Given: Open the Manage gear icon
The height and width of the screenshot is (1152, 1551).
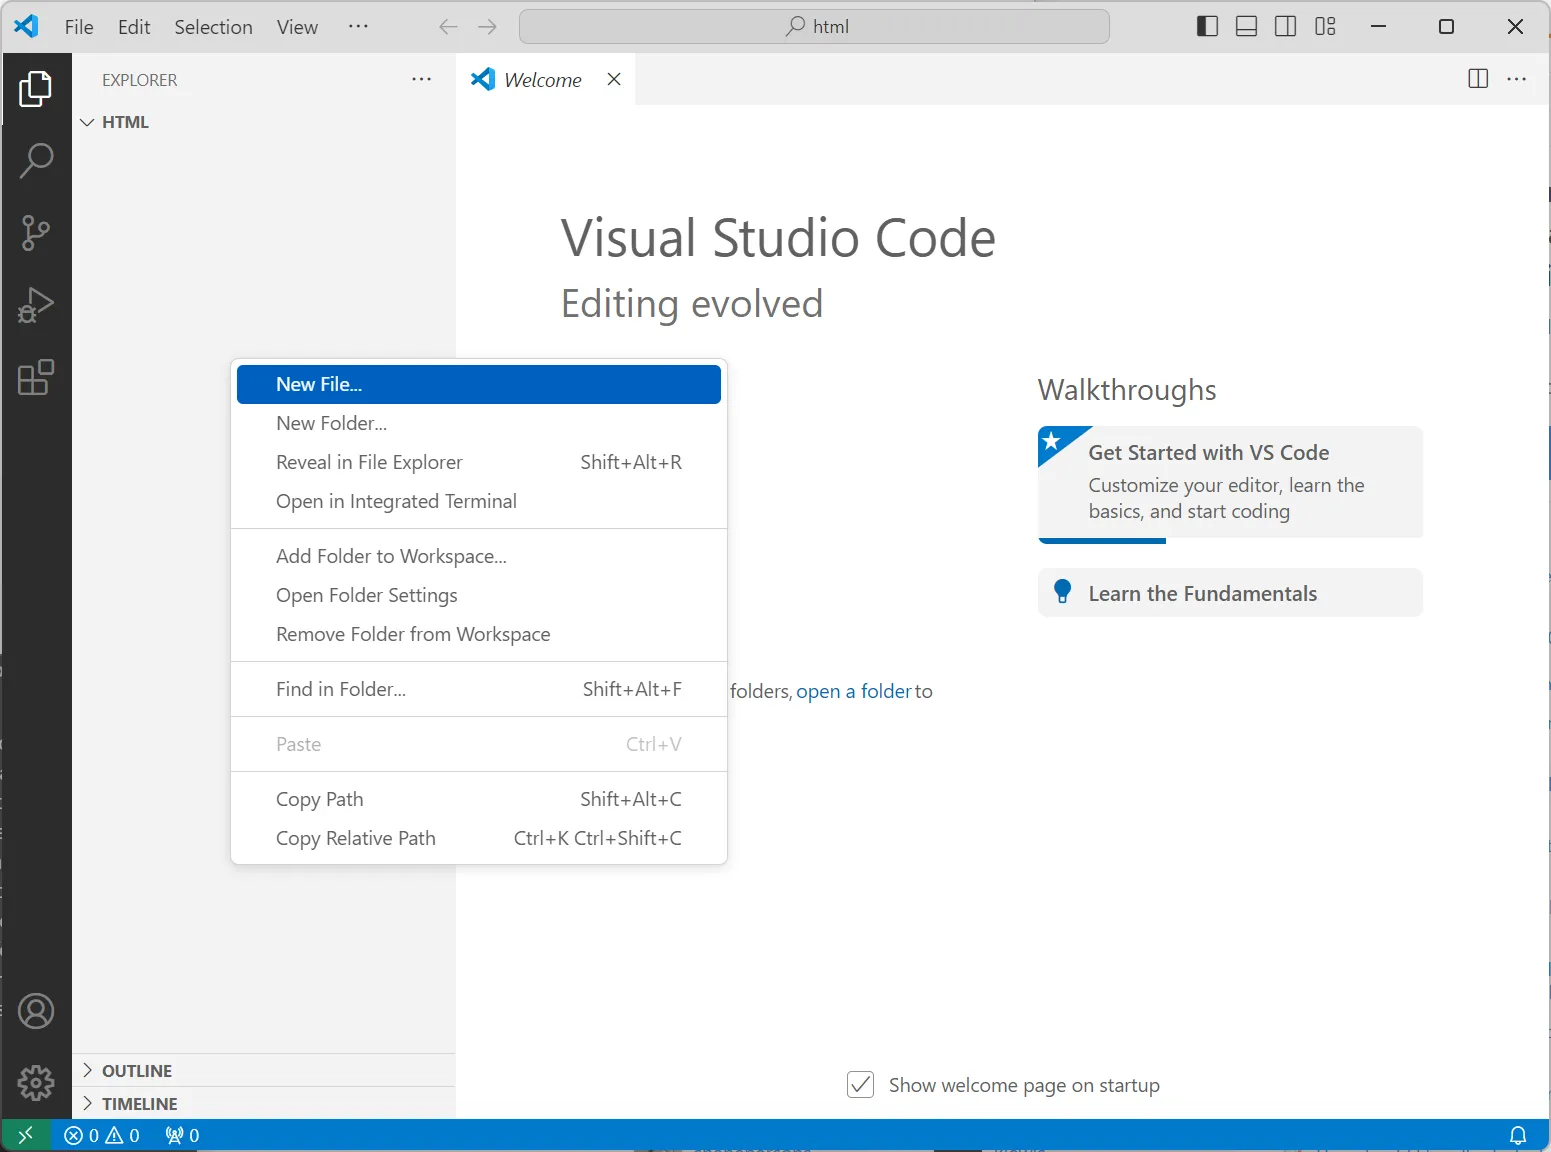Looking at the screenshot, I should [36, 1082].
